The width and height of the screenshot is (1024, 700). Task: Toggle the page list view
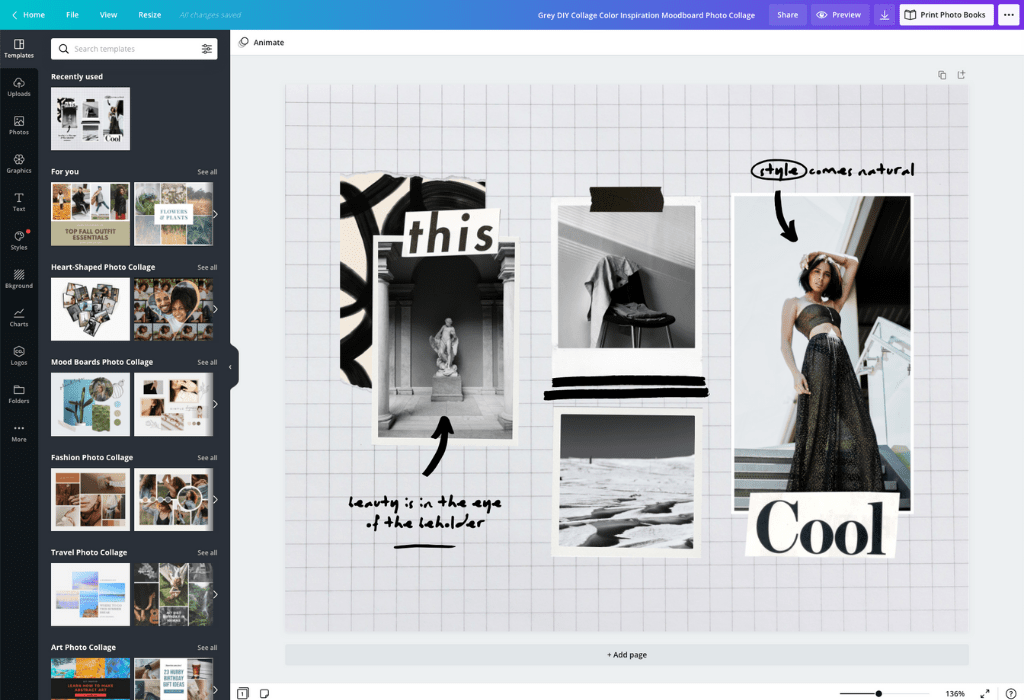(242, 692)
